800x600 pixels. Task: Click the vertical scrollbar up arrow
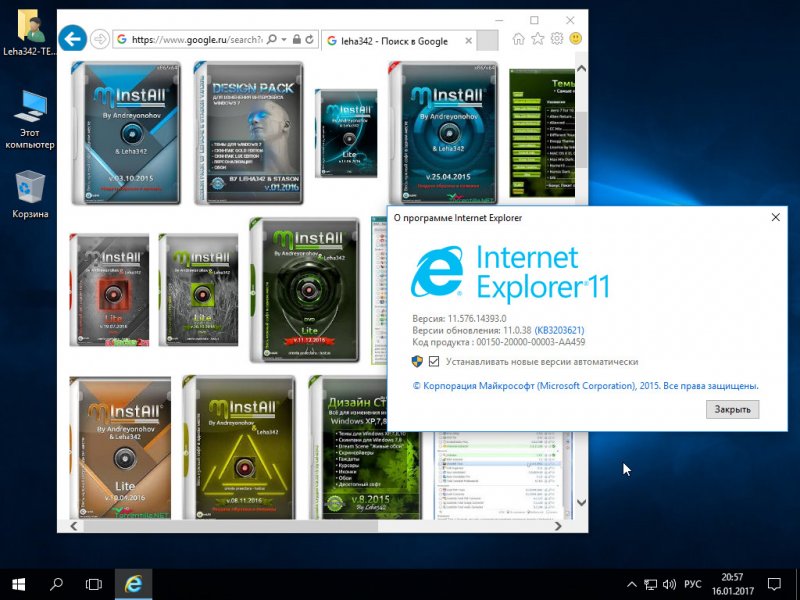581,68
